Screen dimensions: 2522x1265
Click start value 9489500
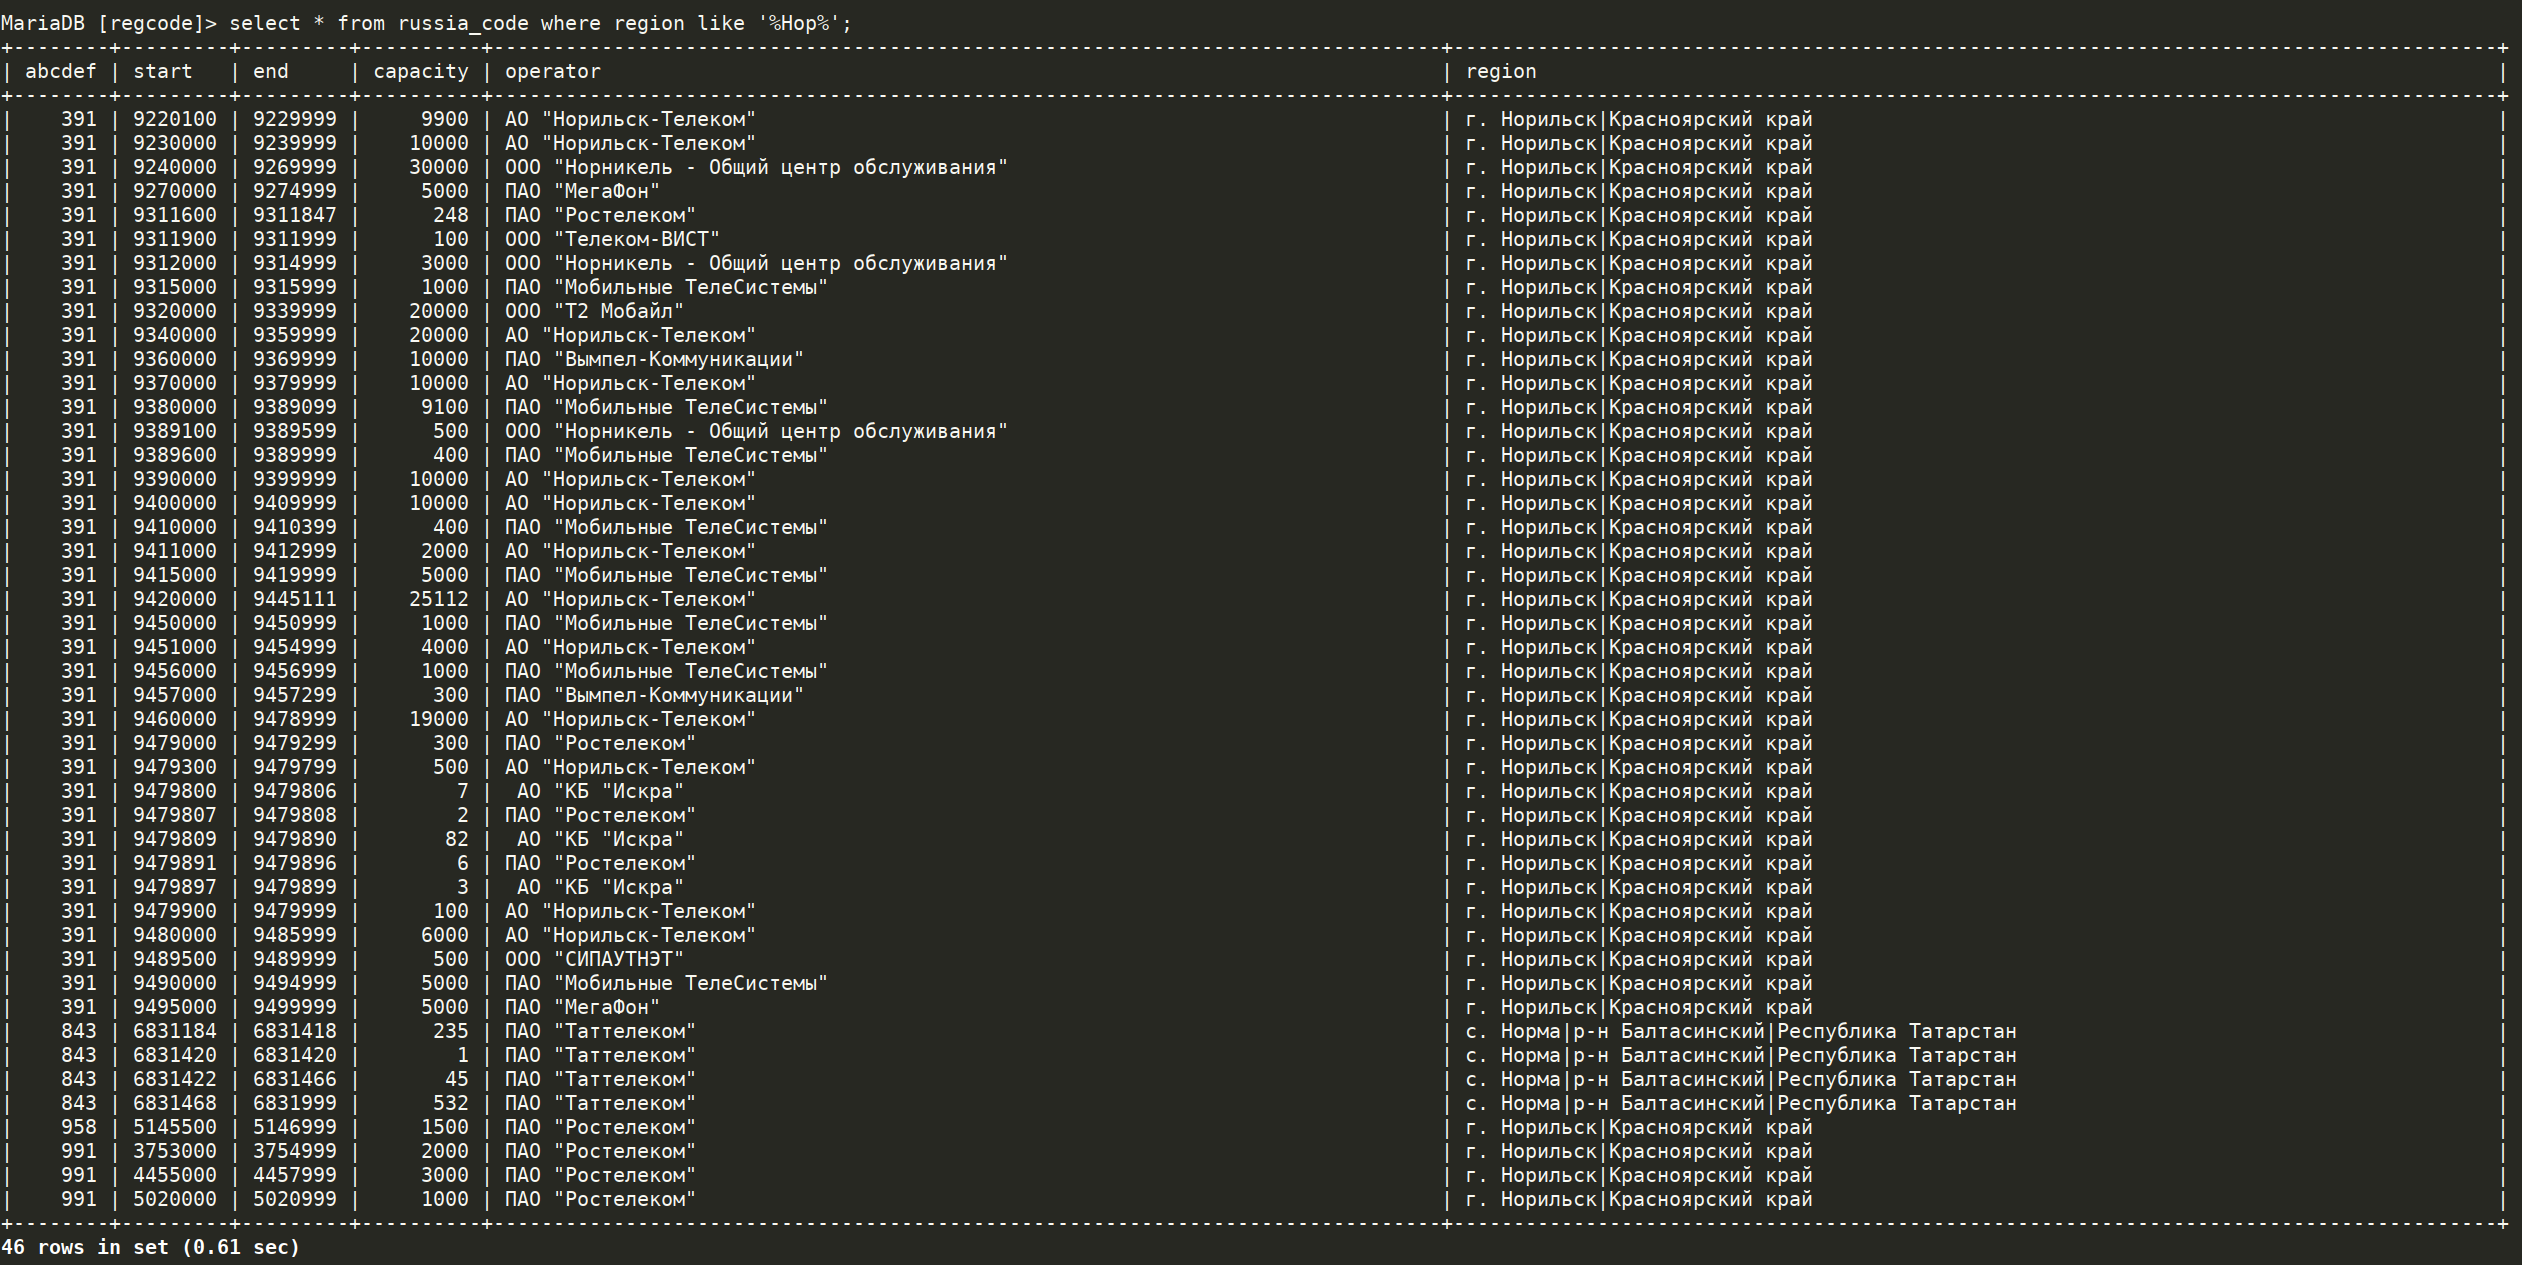[x=175, y=959]
